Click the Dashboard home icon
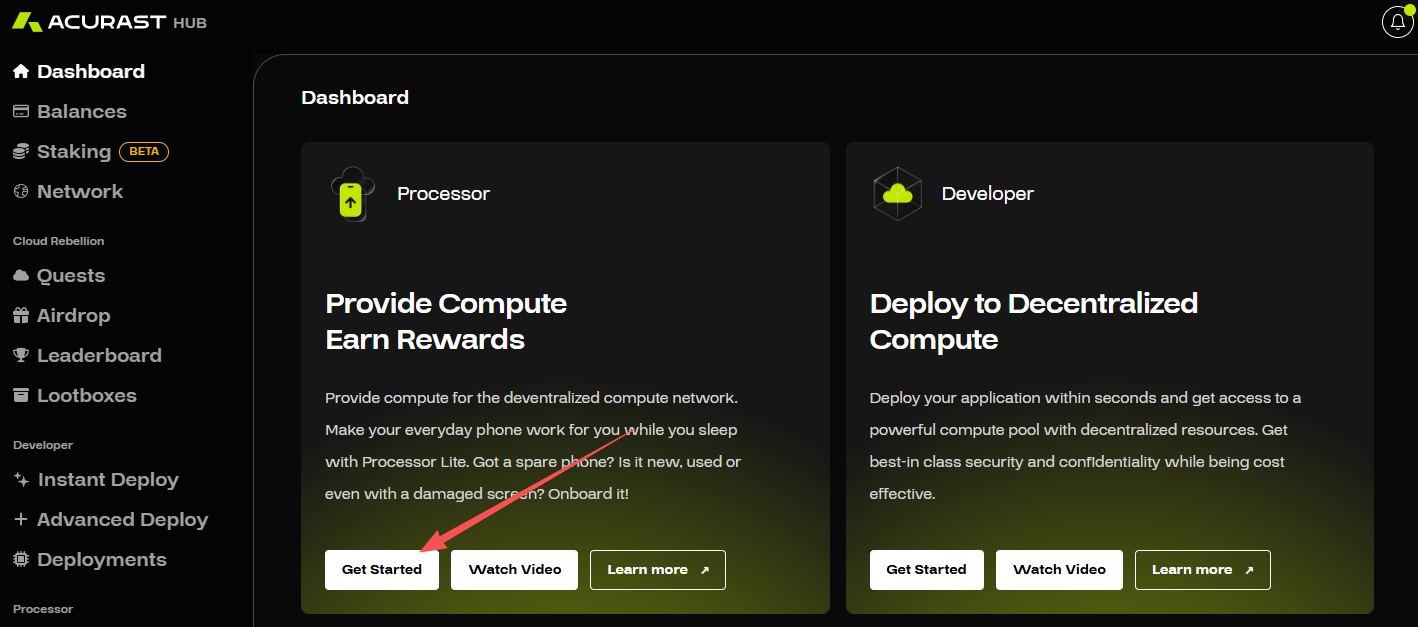 [21, 72]
